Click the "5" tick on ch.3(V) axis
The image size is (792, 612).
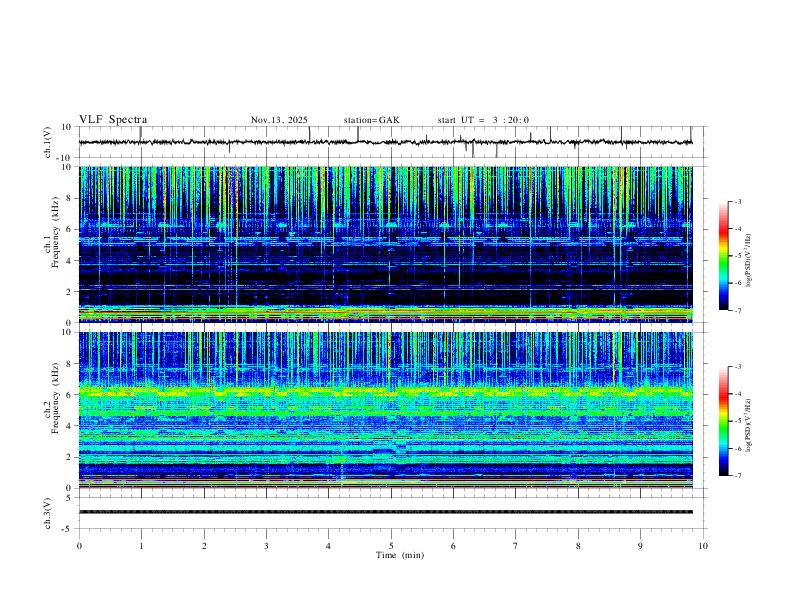tap(70, 497)
